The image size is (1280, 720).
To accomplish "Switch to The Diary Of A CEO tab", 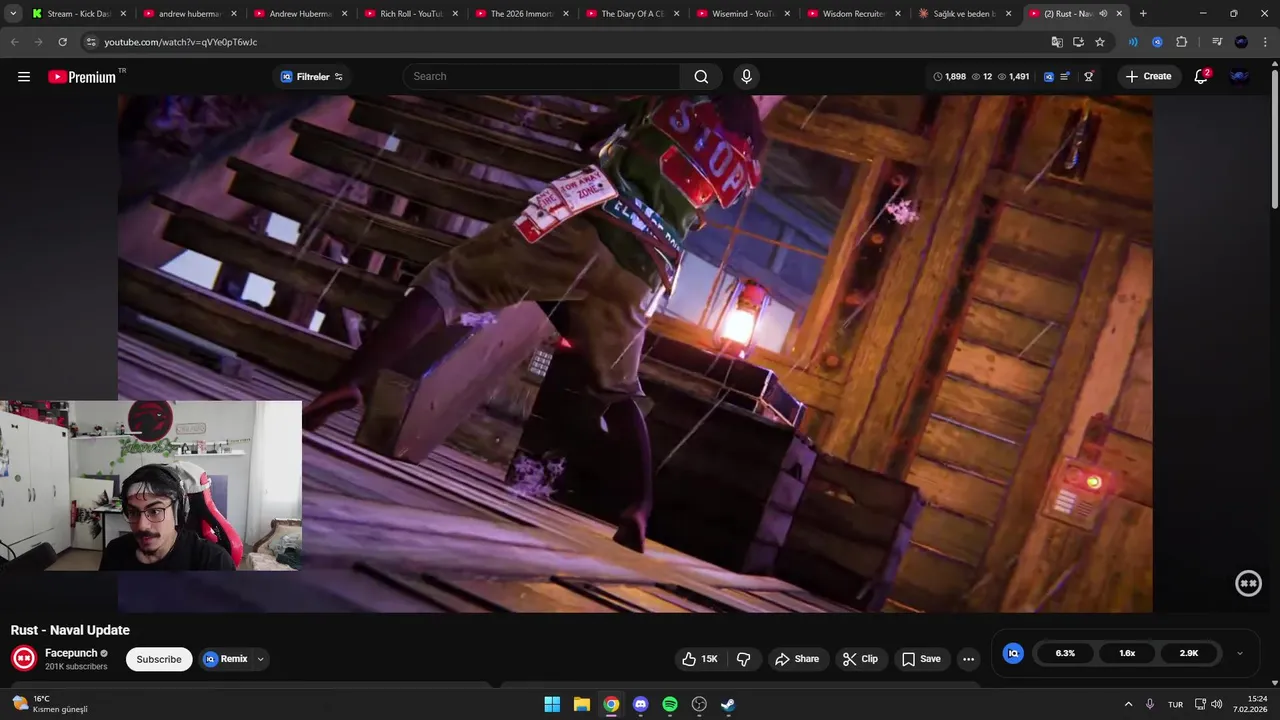I will tap(633, 14).
